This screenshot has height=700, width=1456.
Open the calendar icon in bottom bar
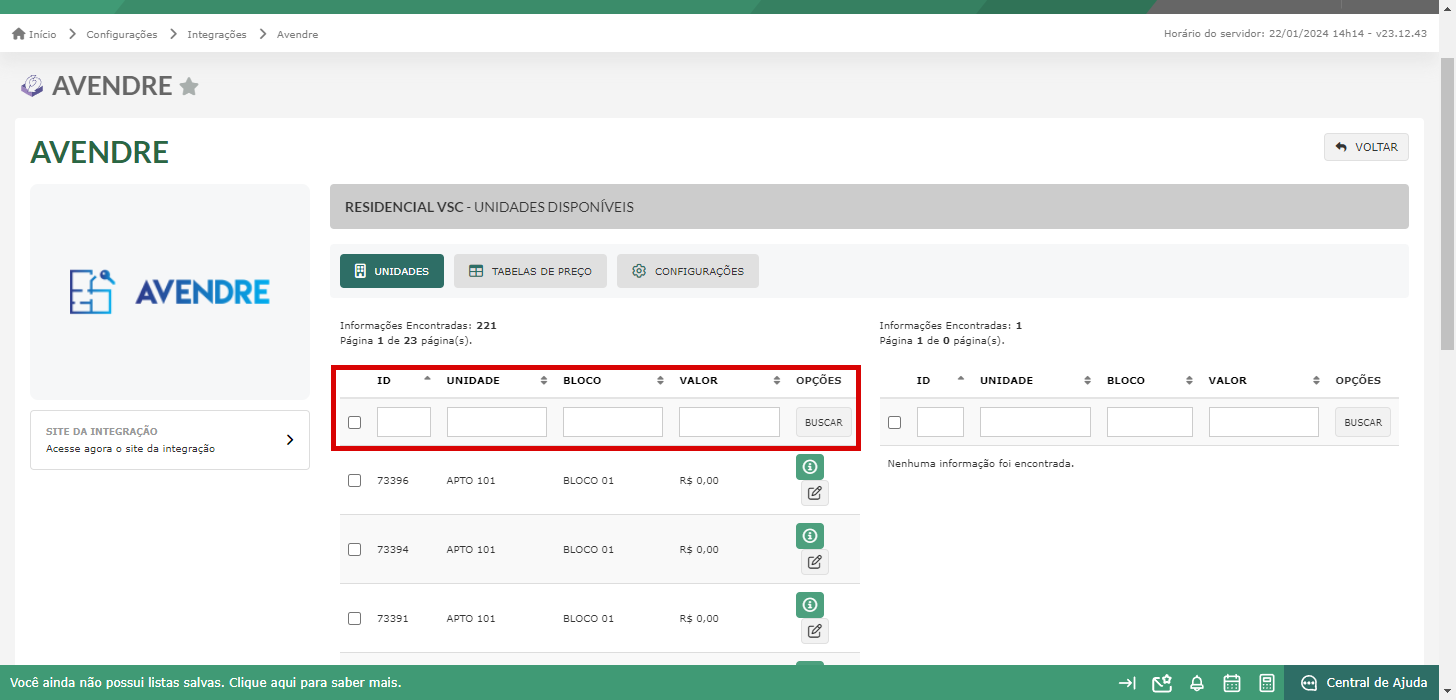coord(1232,683)
